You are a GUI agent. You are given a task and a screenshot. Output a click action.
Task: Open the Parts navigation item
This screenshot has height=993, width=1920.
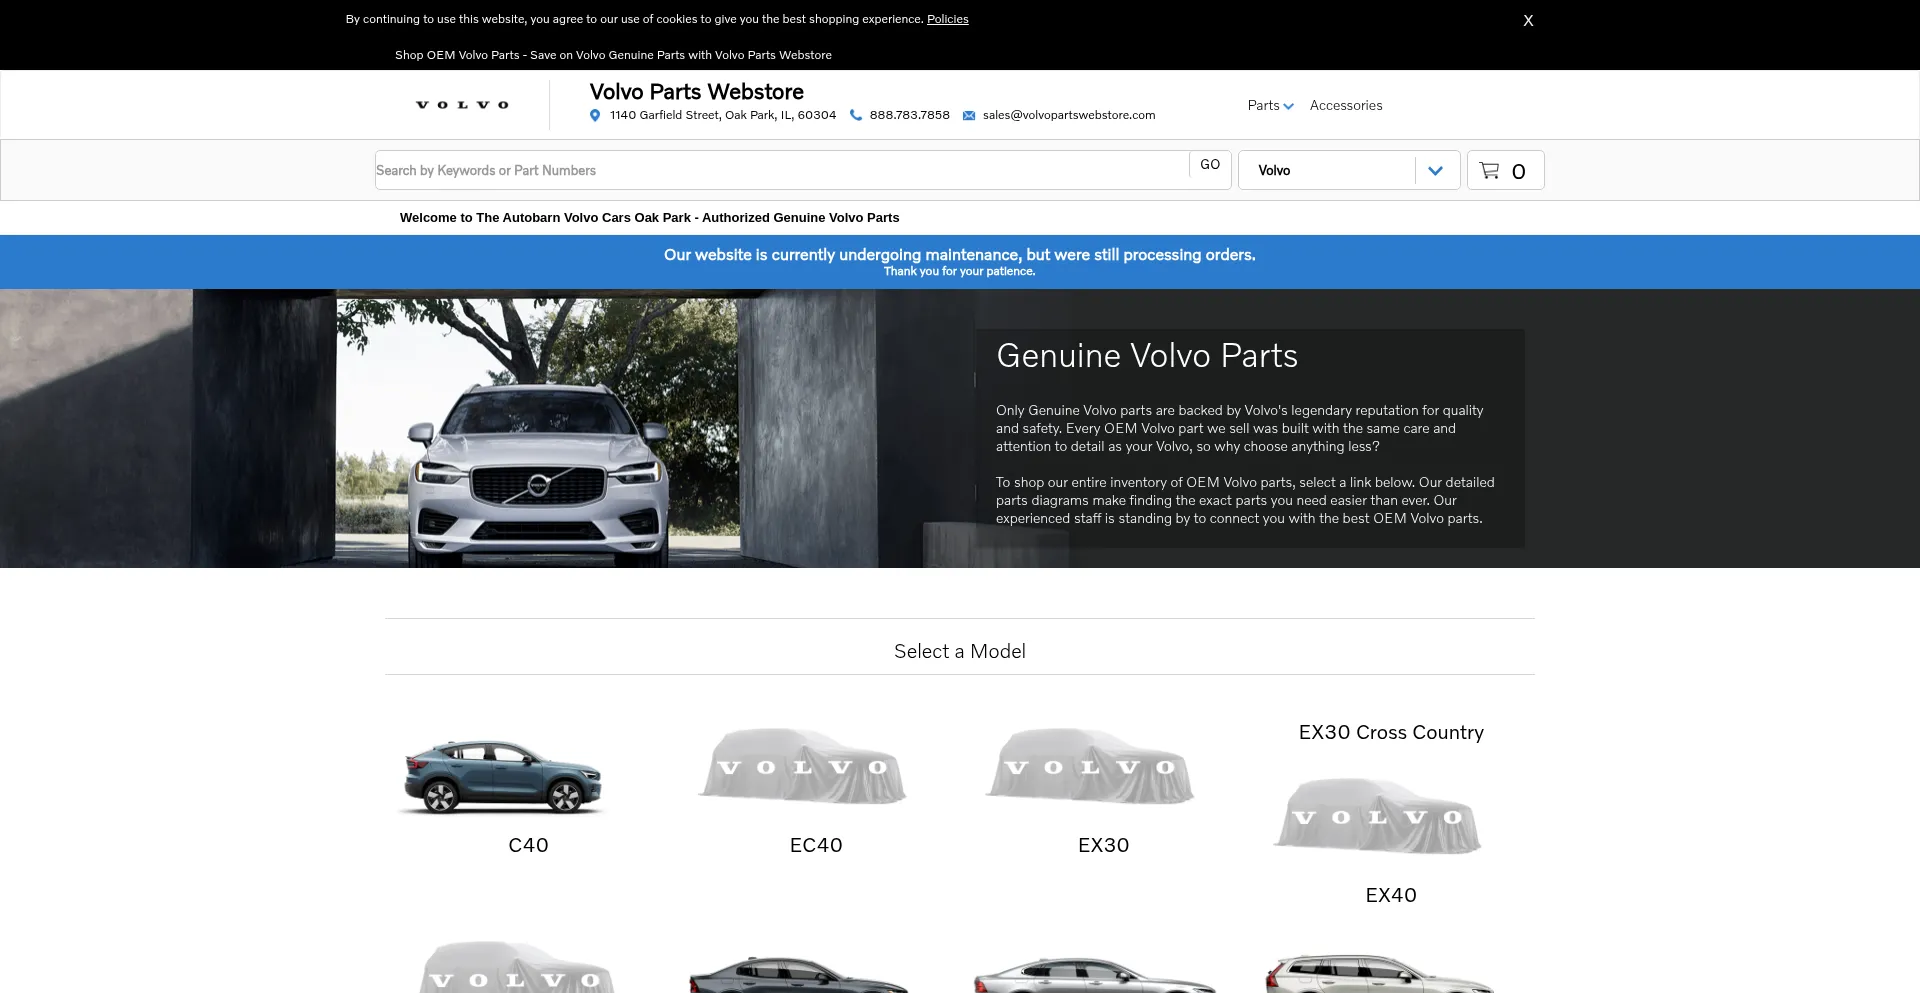[x=1263, y=105]
